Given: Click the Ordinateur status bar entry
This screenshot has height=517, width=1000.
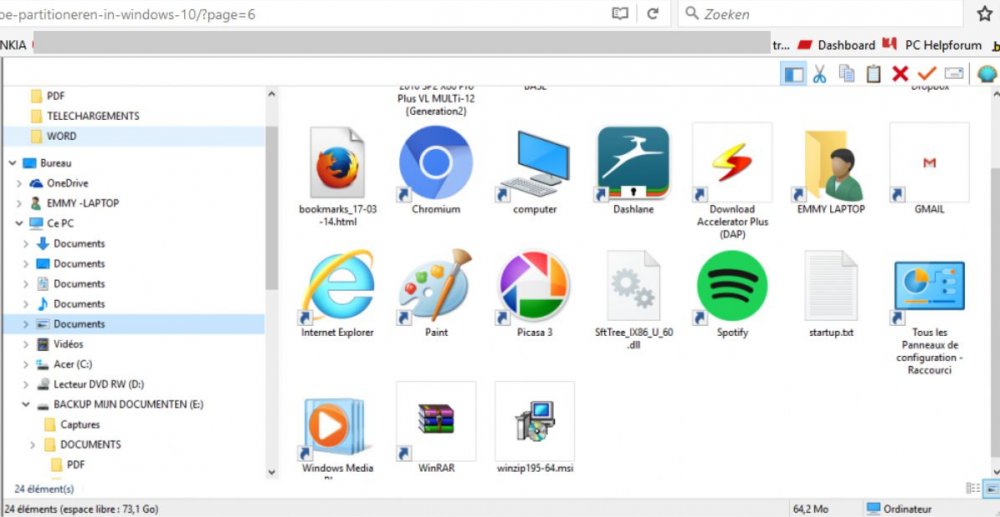Looking at the screenshot, I should point(899,509).
